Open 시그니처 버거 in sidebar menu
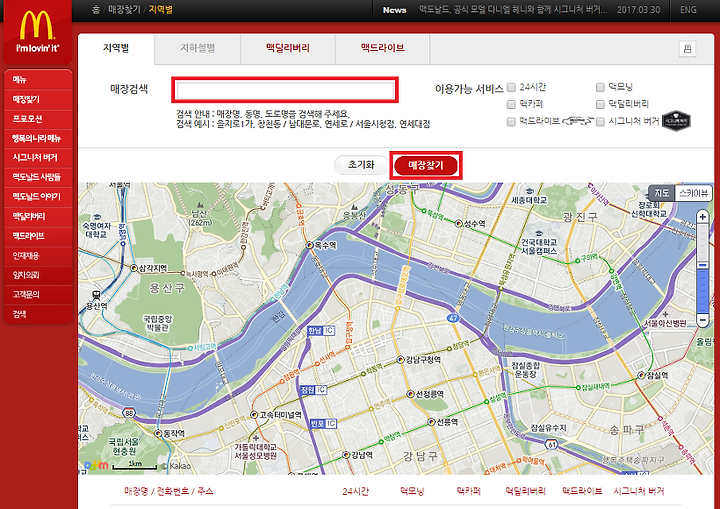Image resolution: width=720 pixels, height=509 pixels. tap(38, 158)
